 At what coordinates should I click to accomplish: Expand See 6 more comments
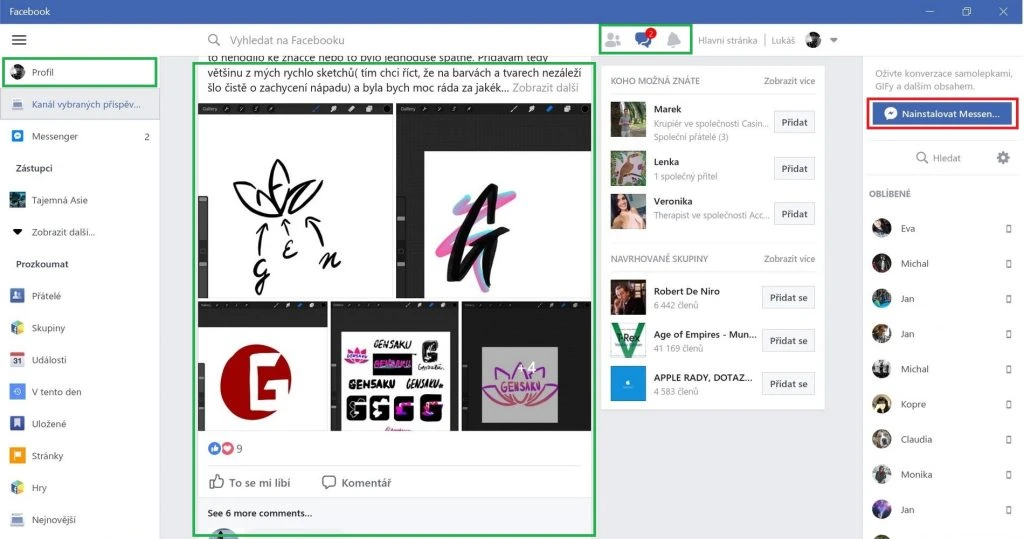coord(259,513)
